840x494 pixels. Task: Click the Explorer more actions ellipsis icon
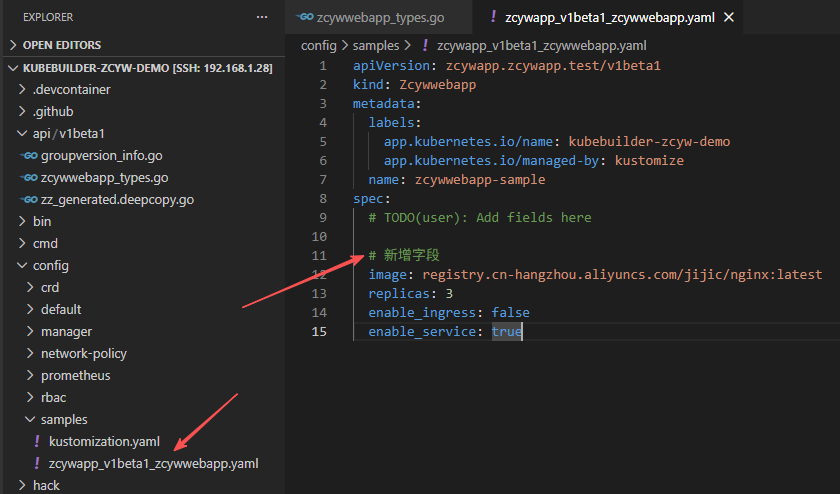[x=262, y=18]
